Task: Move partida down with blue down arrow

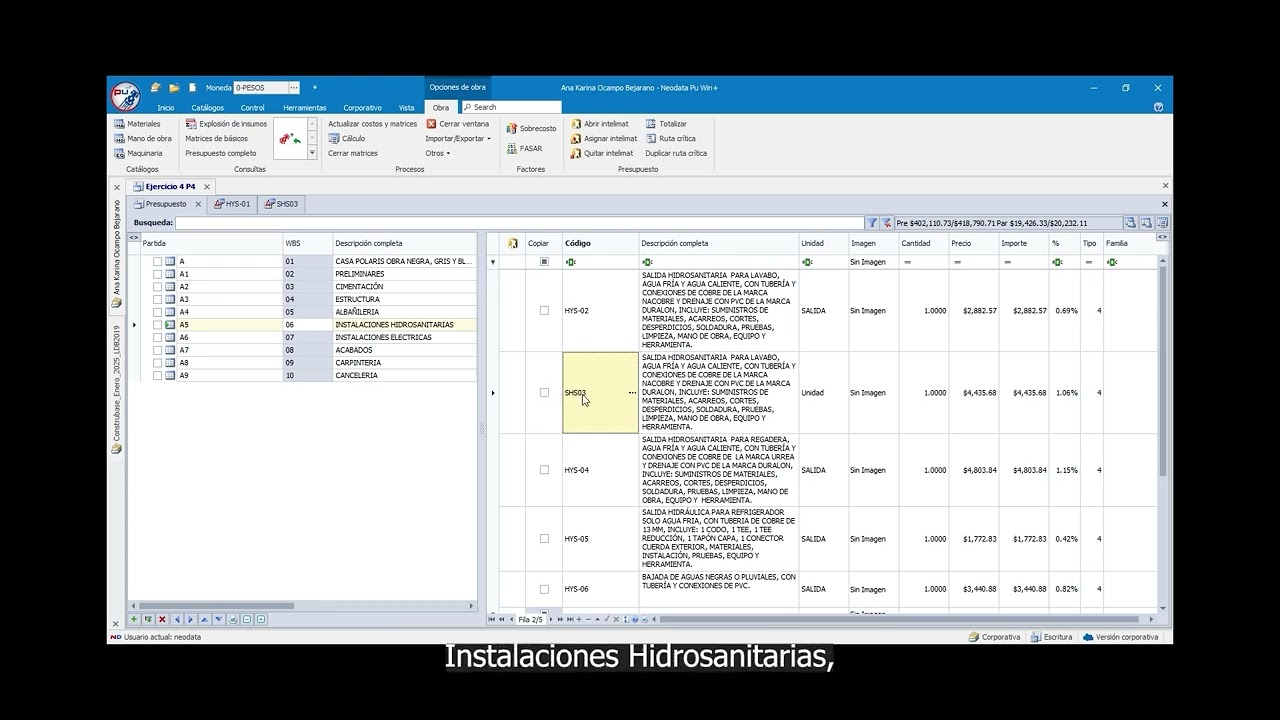Action: coord(218,619)
